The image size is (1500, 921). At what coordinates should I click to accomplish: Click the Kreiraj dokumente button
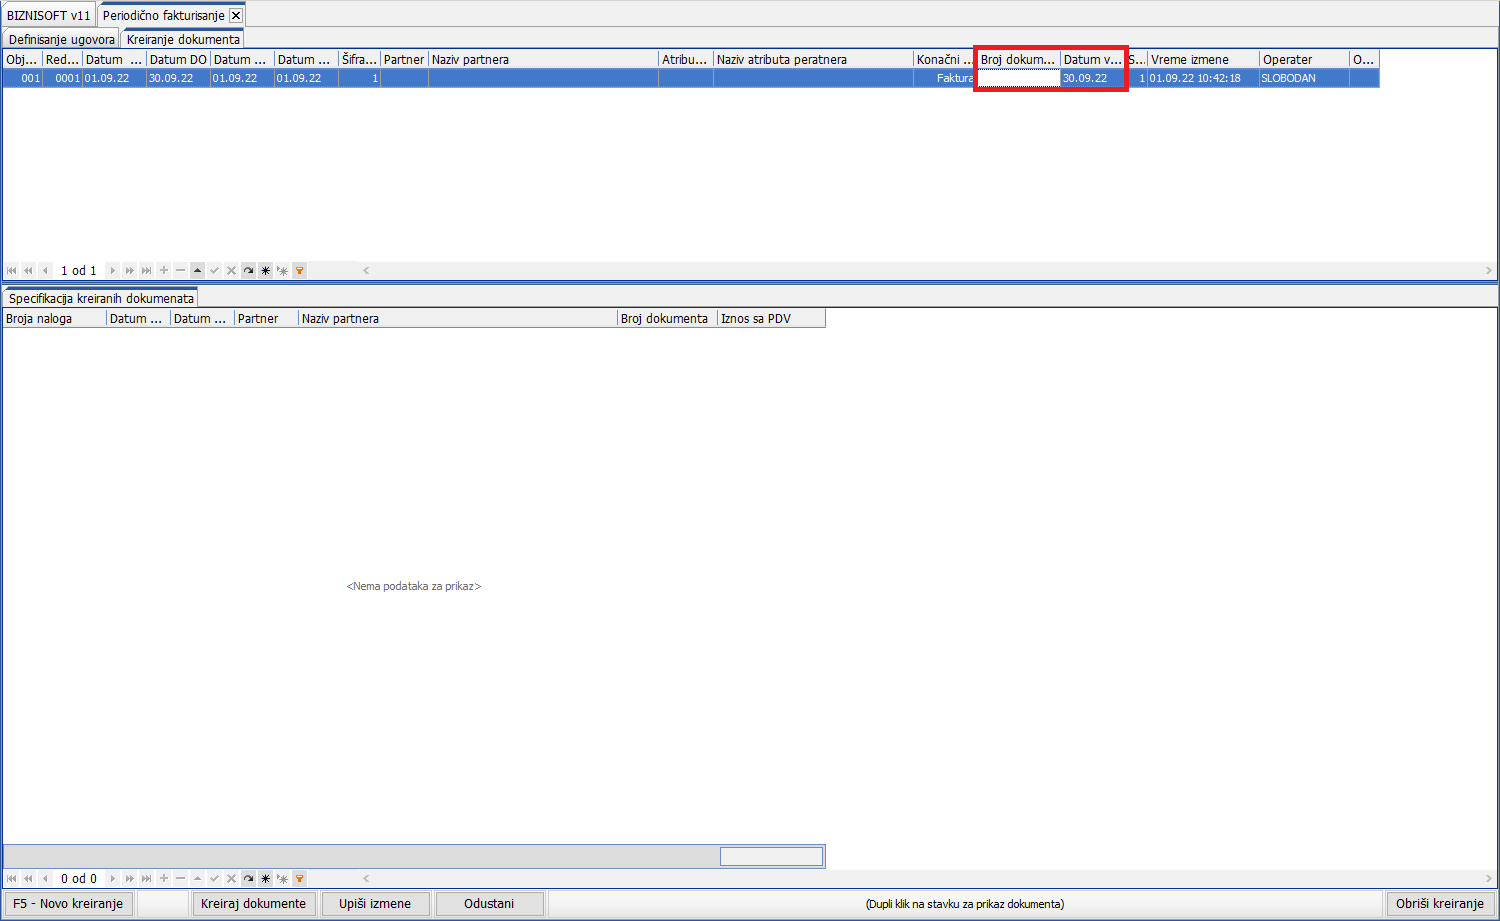[253, 904]
